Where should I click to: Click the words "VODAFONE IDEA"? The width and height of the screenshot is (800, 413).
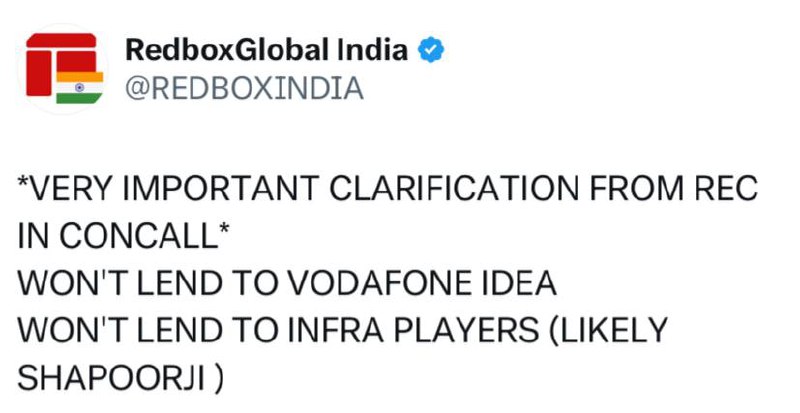pyautogui.click(x=421, y=283)
